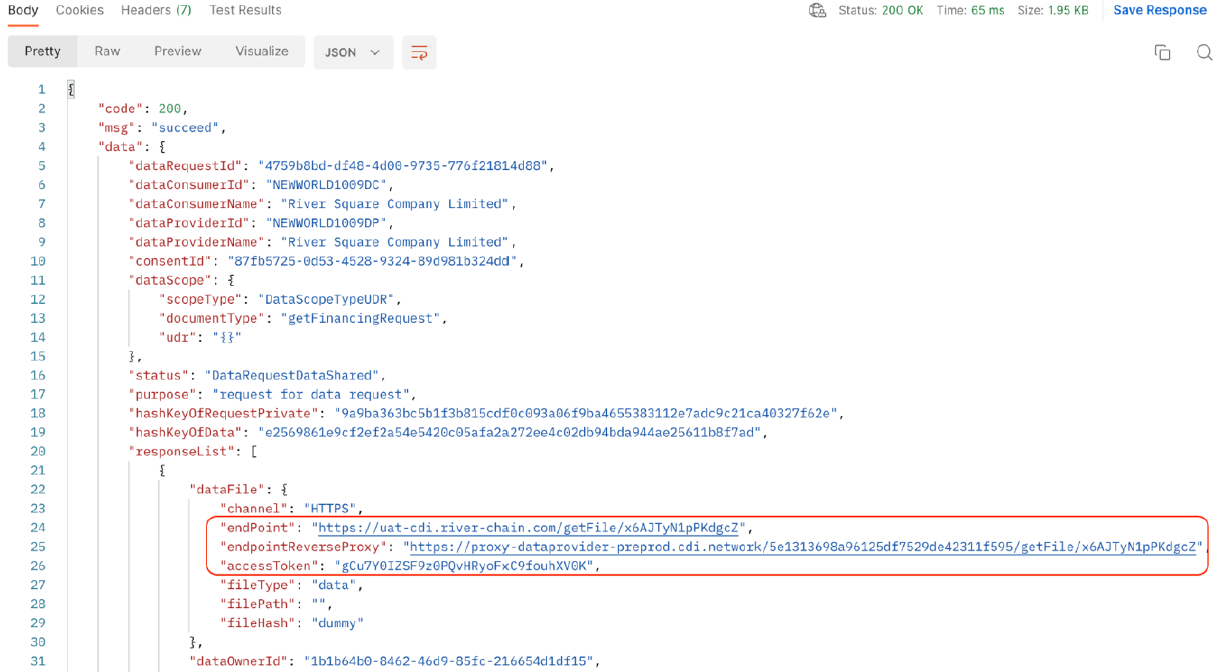Select the Pretty view mode
1223x672 pixels.
(43, 52)
